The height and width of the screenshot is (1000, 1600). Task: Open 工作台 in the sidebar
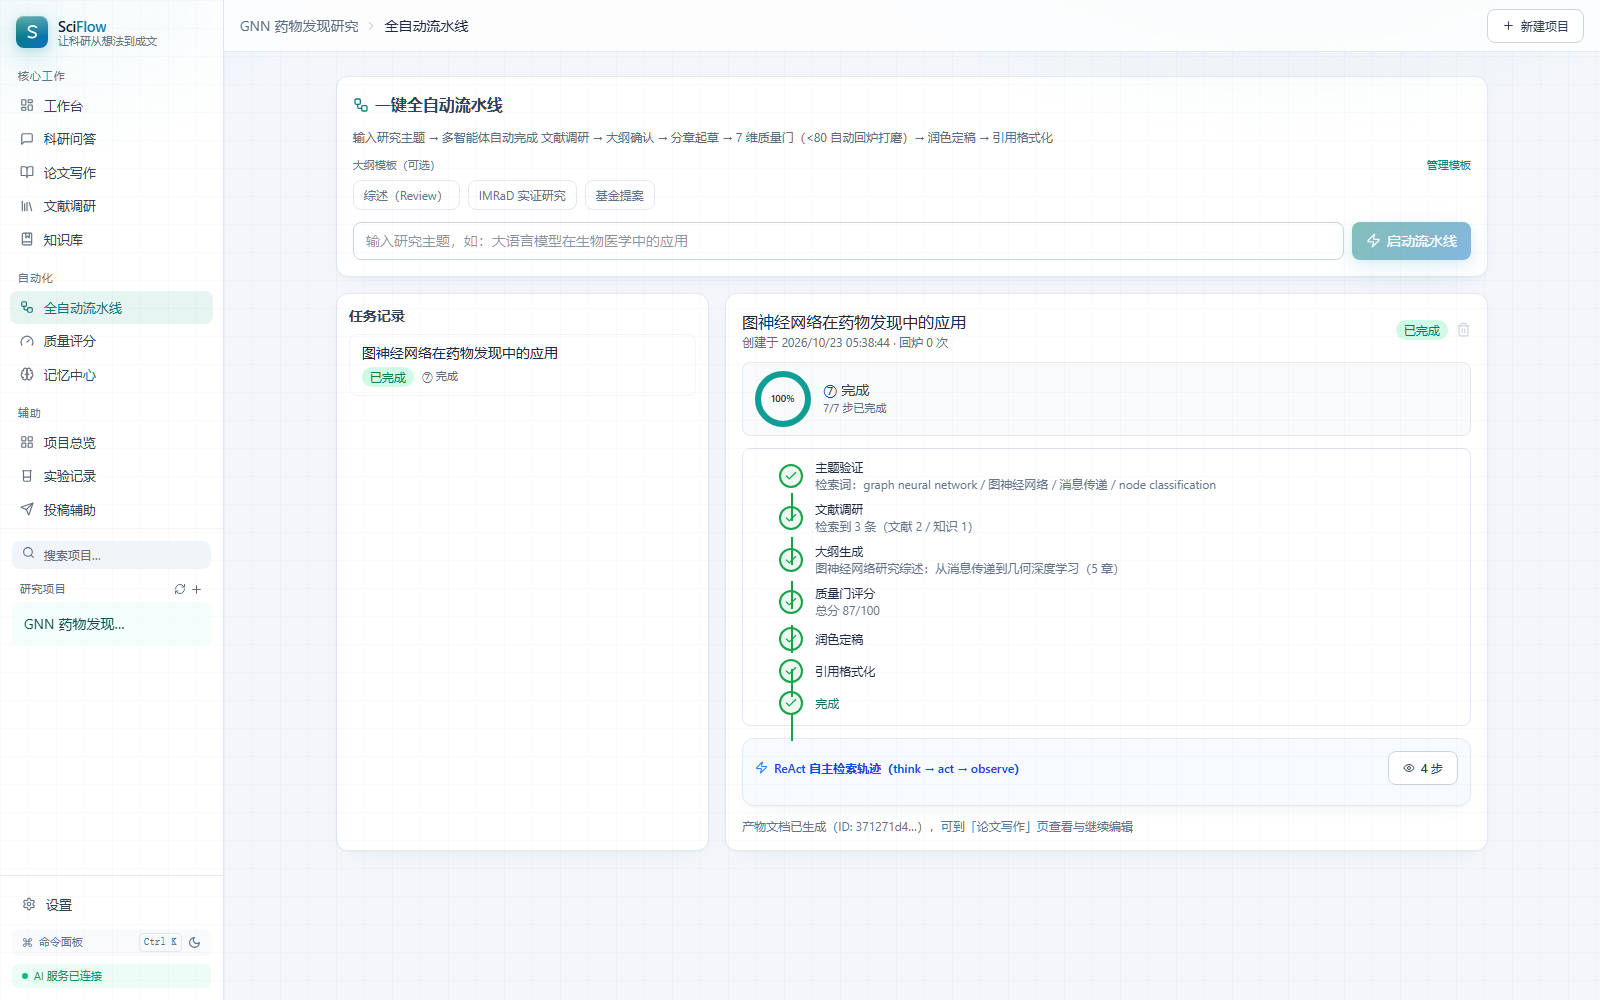coord(111,105)
